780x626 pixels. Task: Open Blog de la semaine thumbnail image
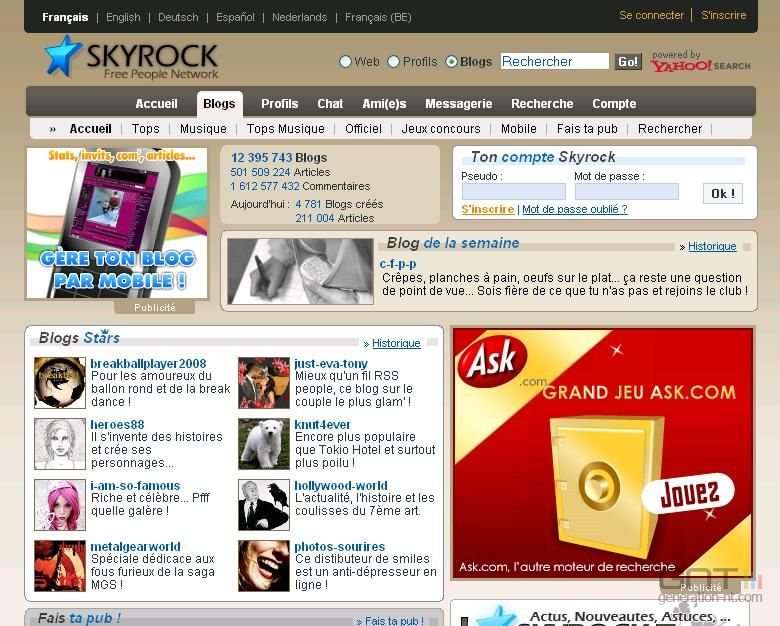[300, 271]
